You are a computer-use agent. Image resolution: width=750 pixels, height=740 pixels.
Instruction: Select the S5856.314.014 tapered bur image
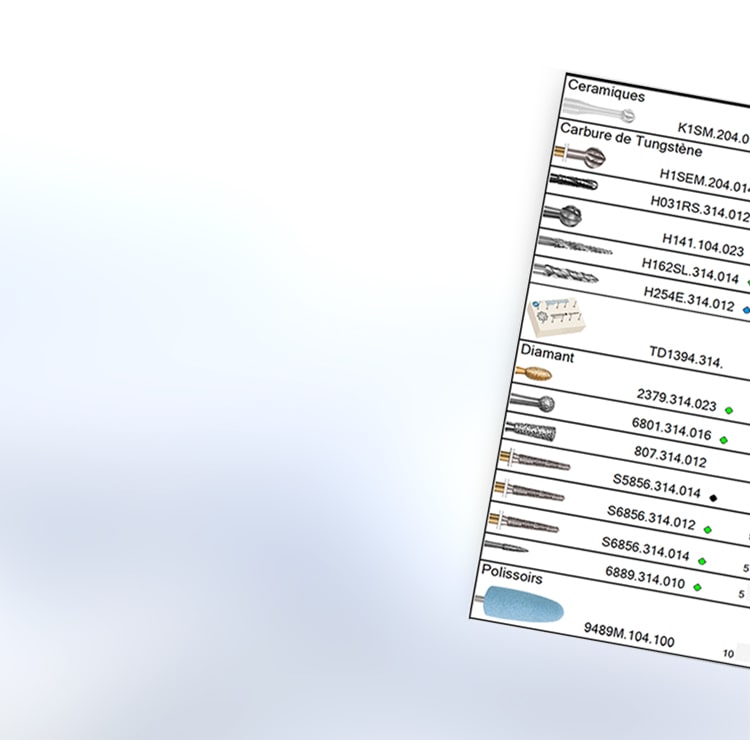tap(535, 461)
